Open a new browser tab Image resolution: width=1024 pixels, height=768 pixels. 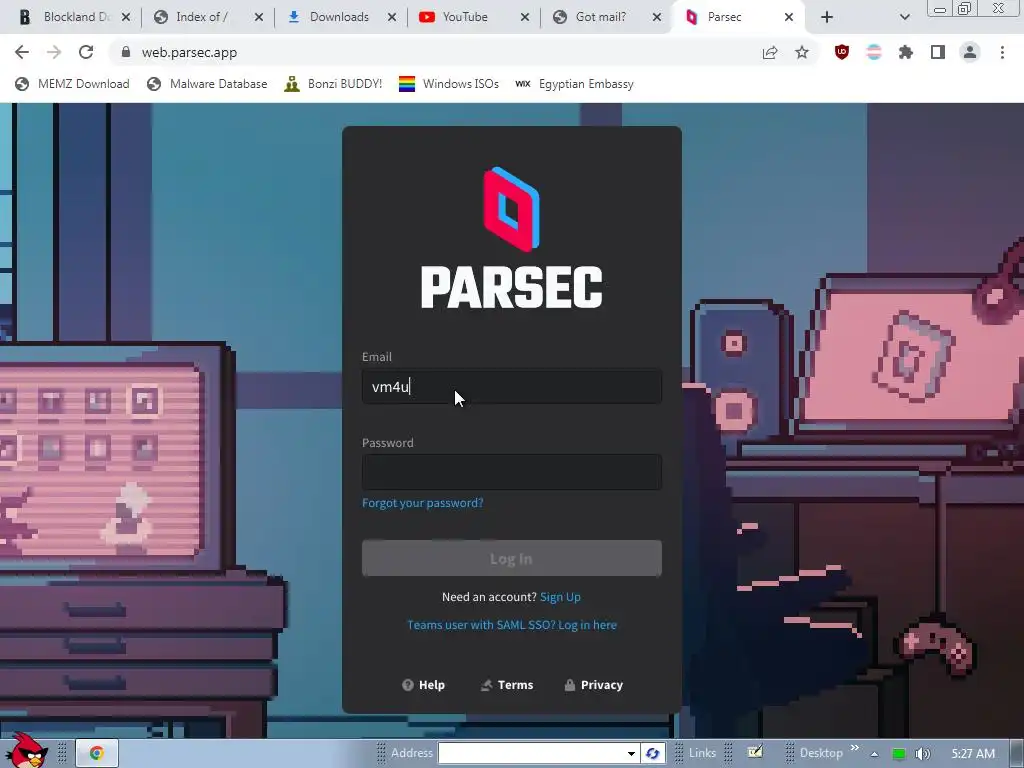point(827,17)
